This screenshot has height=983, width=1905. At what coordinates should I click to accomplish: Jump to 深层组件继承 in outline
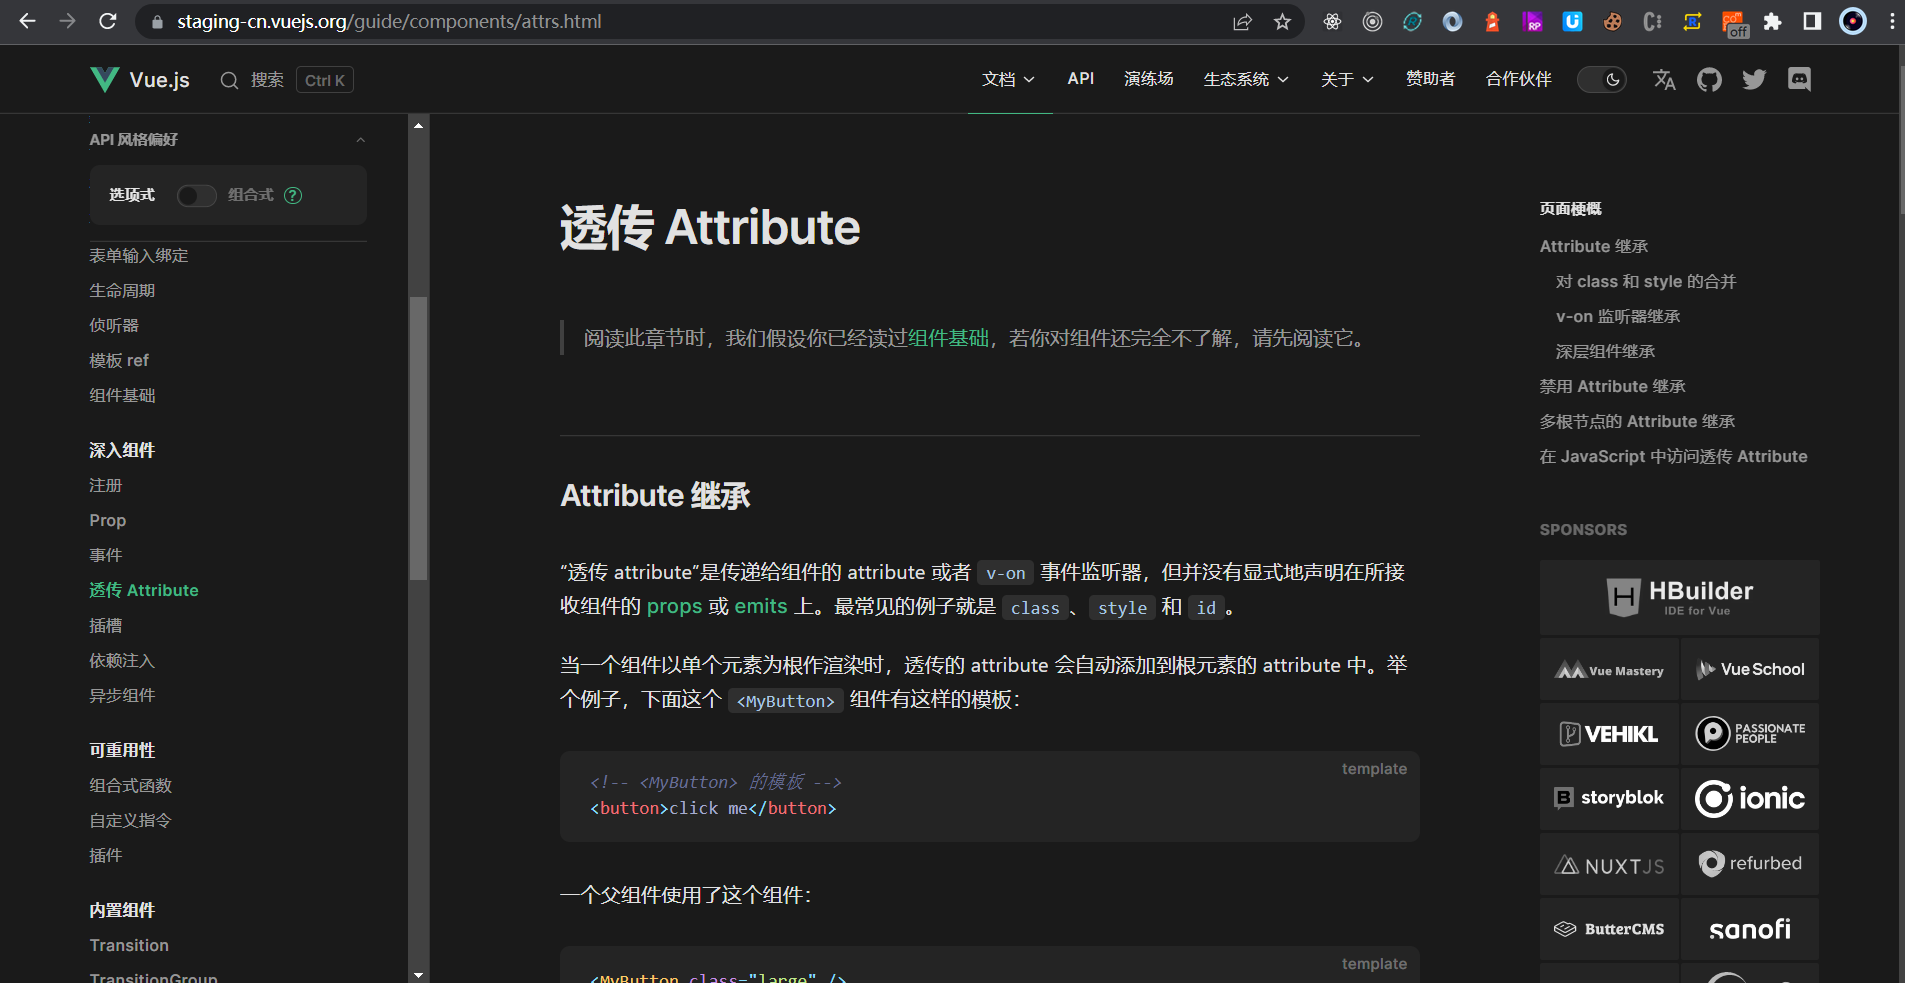pyautogui.click(x=1605, y=351)
